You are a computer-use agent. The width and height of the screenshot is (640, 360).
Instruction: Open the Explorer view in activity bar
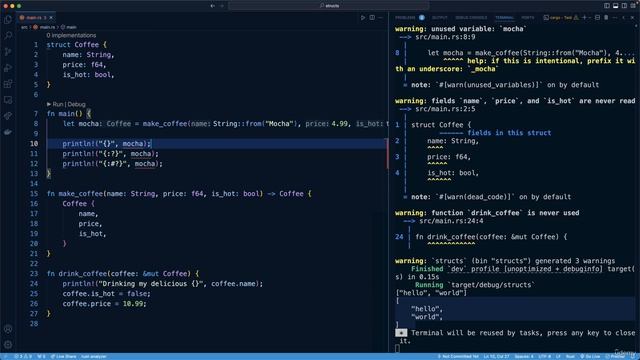[x=8, y=20]
